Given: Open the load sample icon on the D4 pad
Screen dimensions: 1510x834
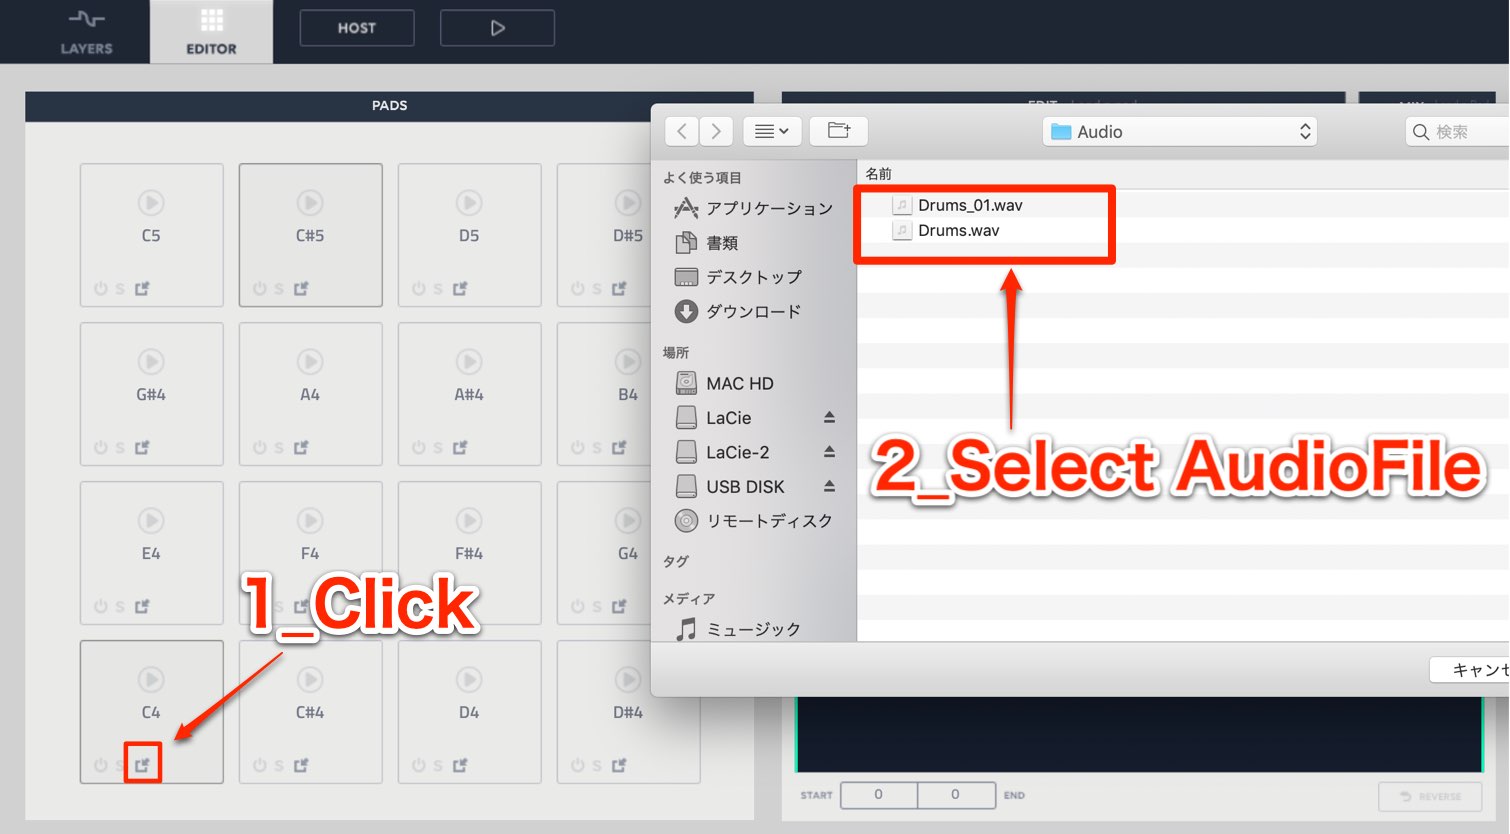Looking at the screenshot, I should 460,765.
